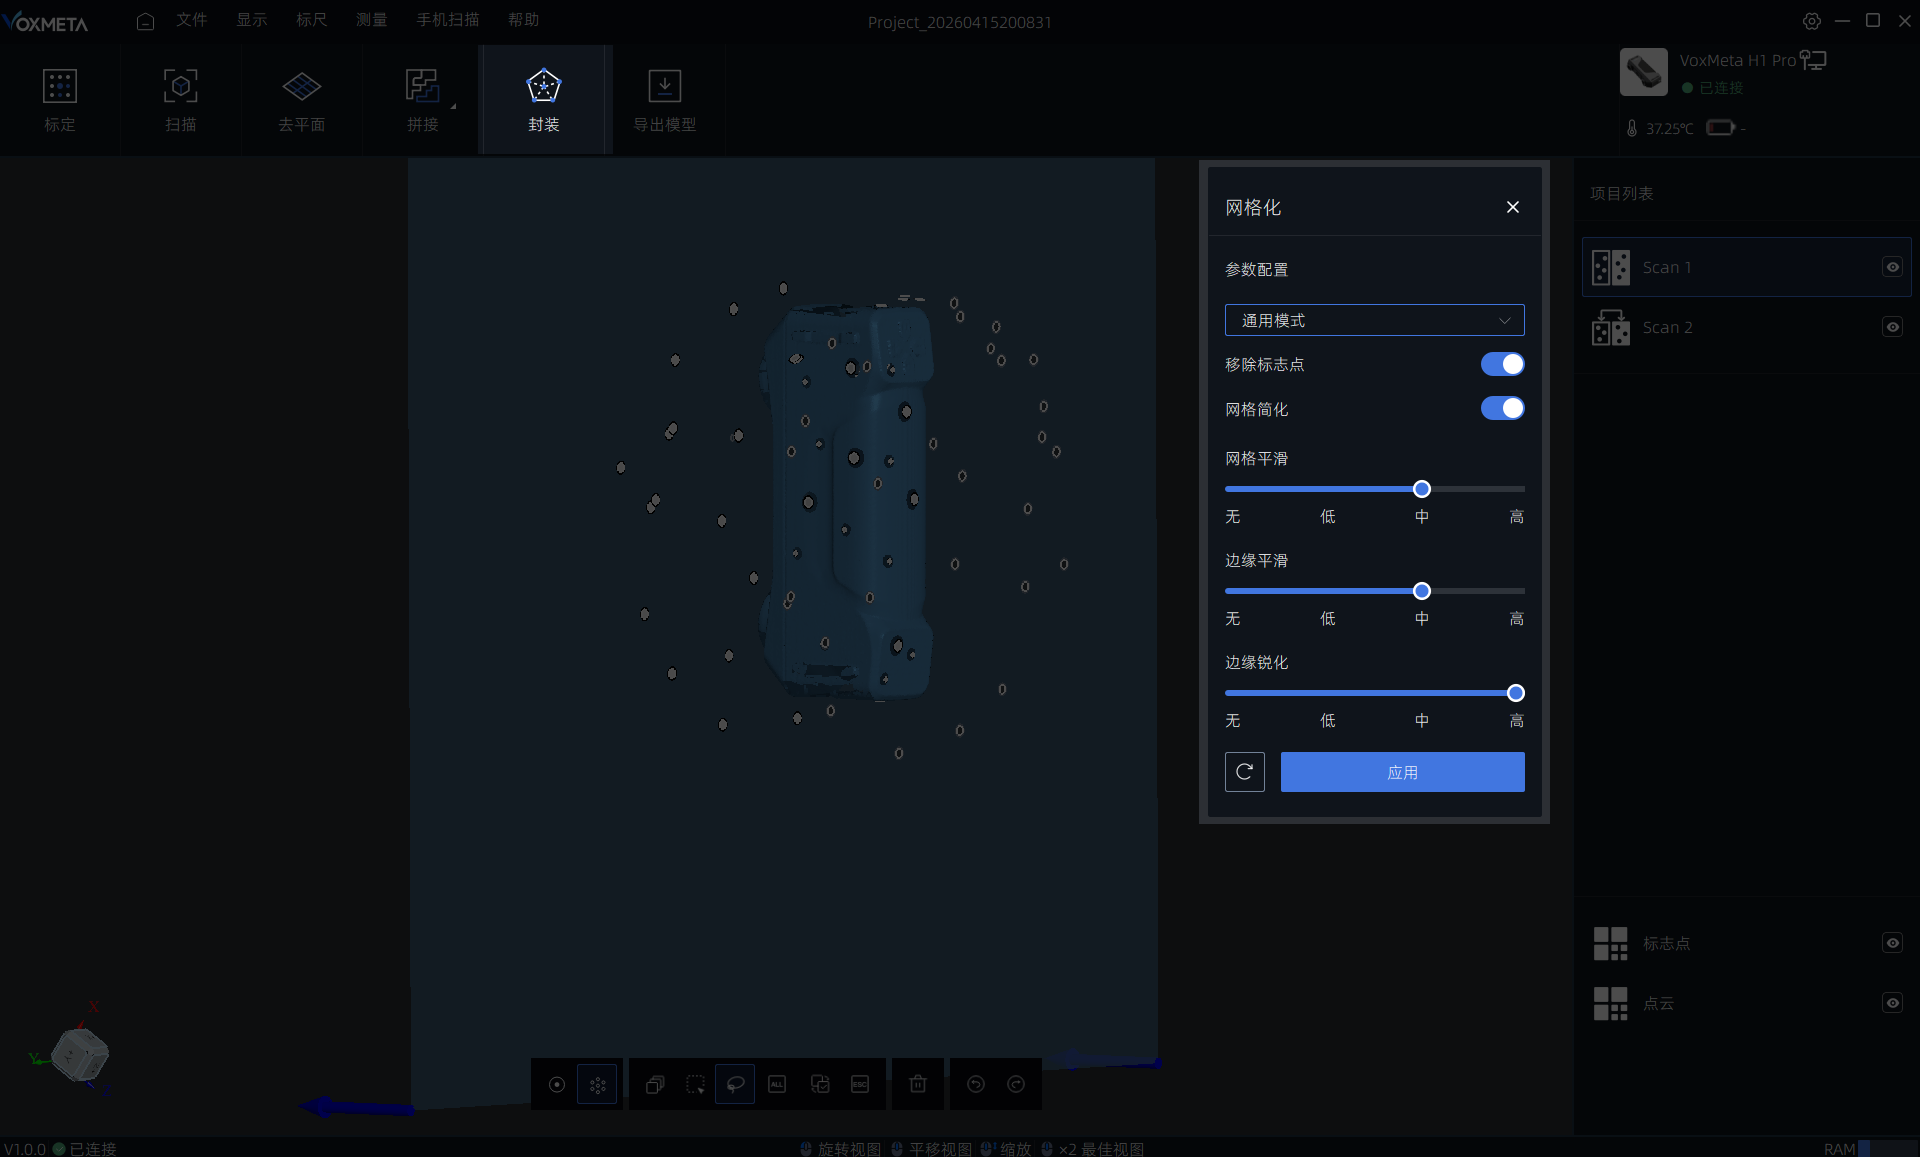Click the scanner temperature thermometer icon
Screen dimensions: 1920x1157
pos(1632,128)
